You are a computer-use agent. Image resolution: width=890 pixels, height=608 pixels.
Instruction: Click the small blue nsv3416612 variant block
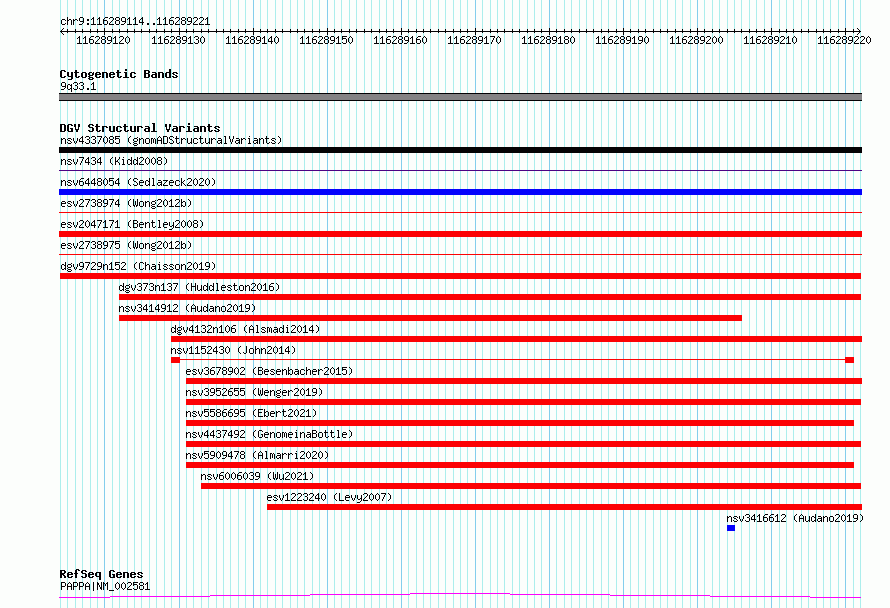point(731,528)
